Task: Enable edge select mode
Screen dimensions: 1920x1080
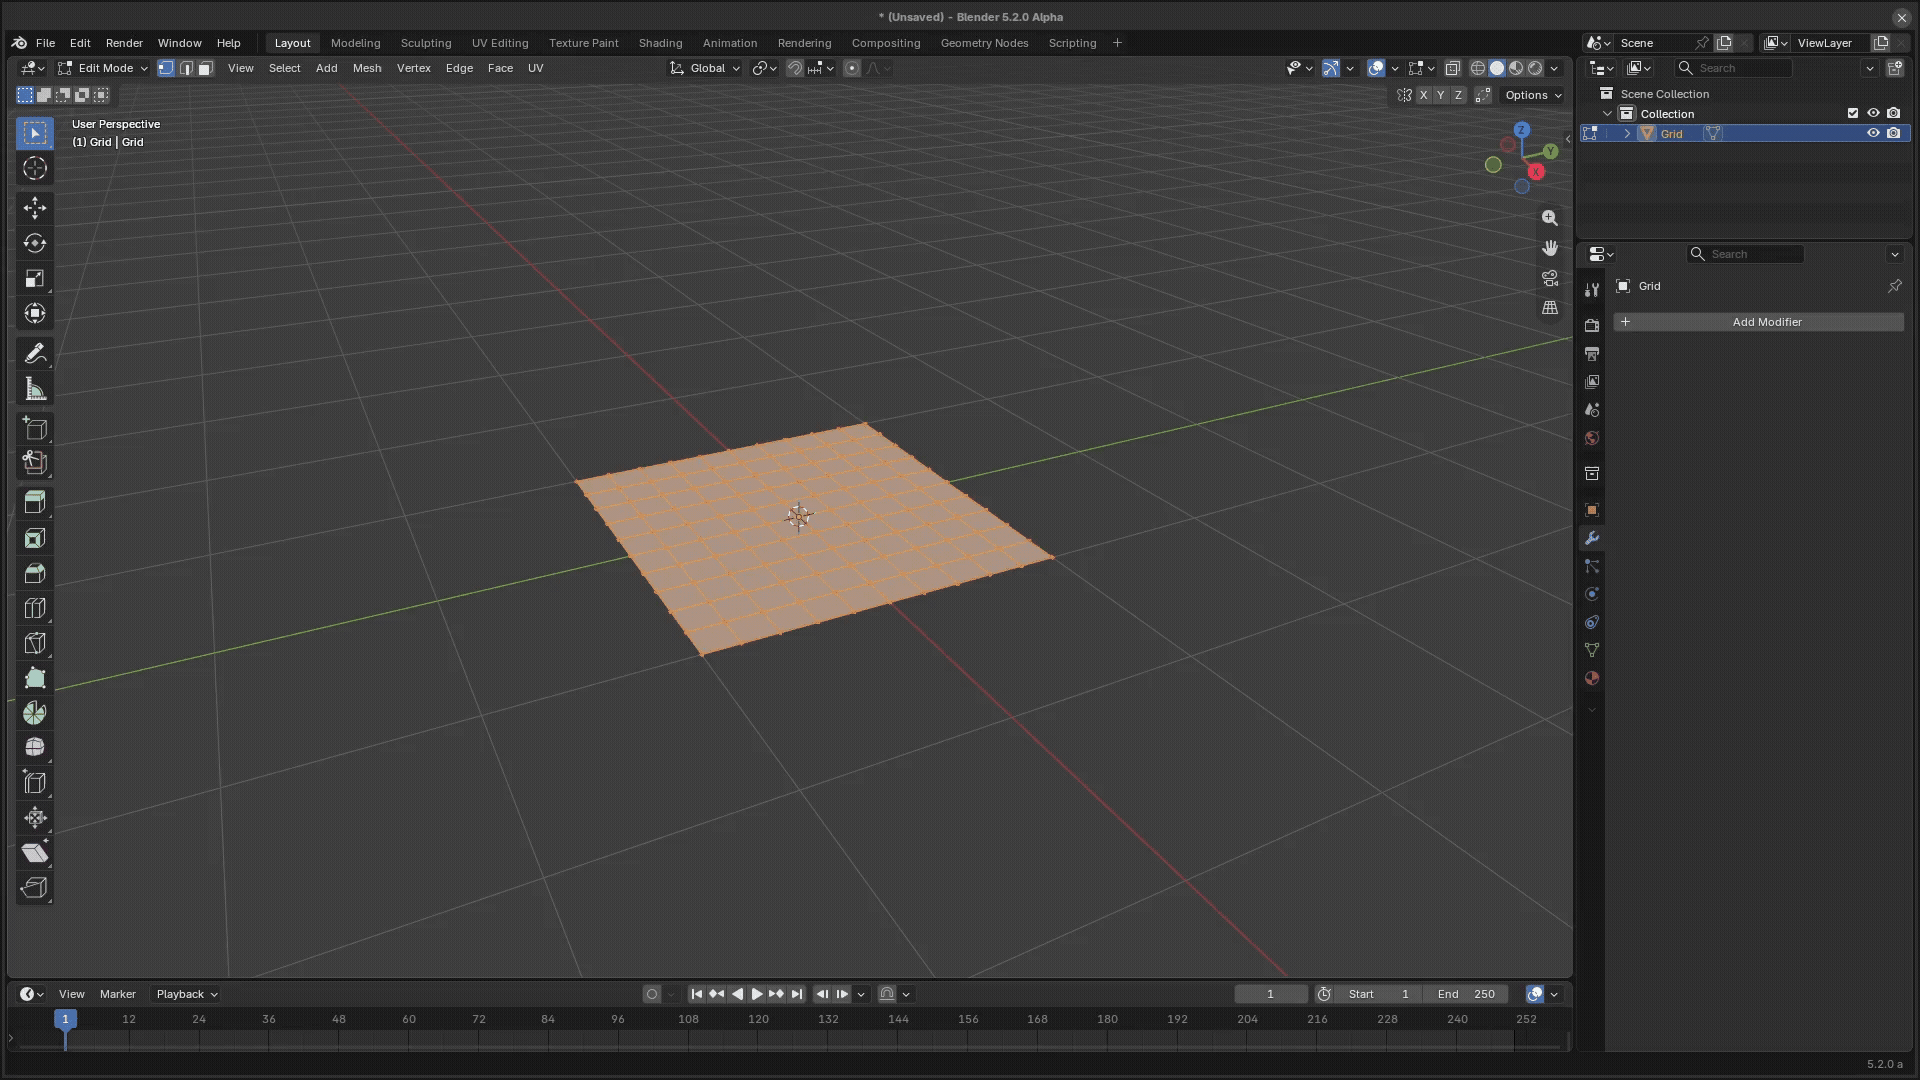Action: (x=186, y=68)
